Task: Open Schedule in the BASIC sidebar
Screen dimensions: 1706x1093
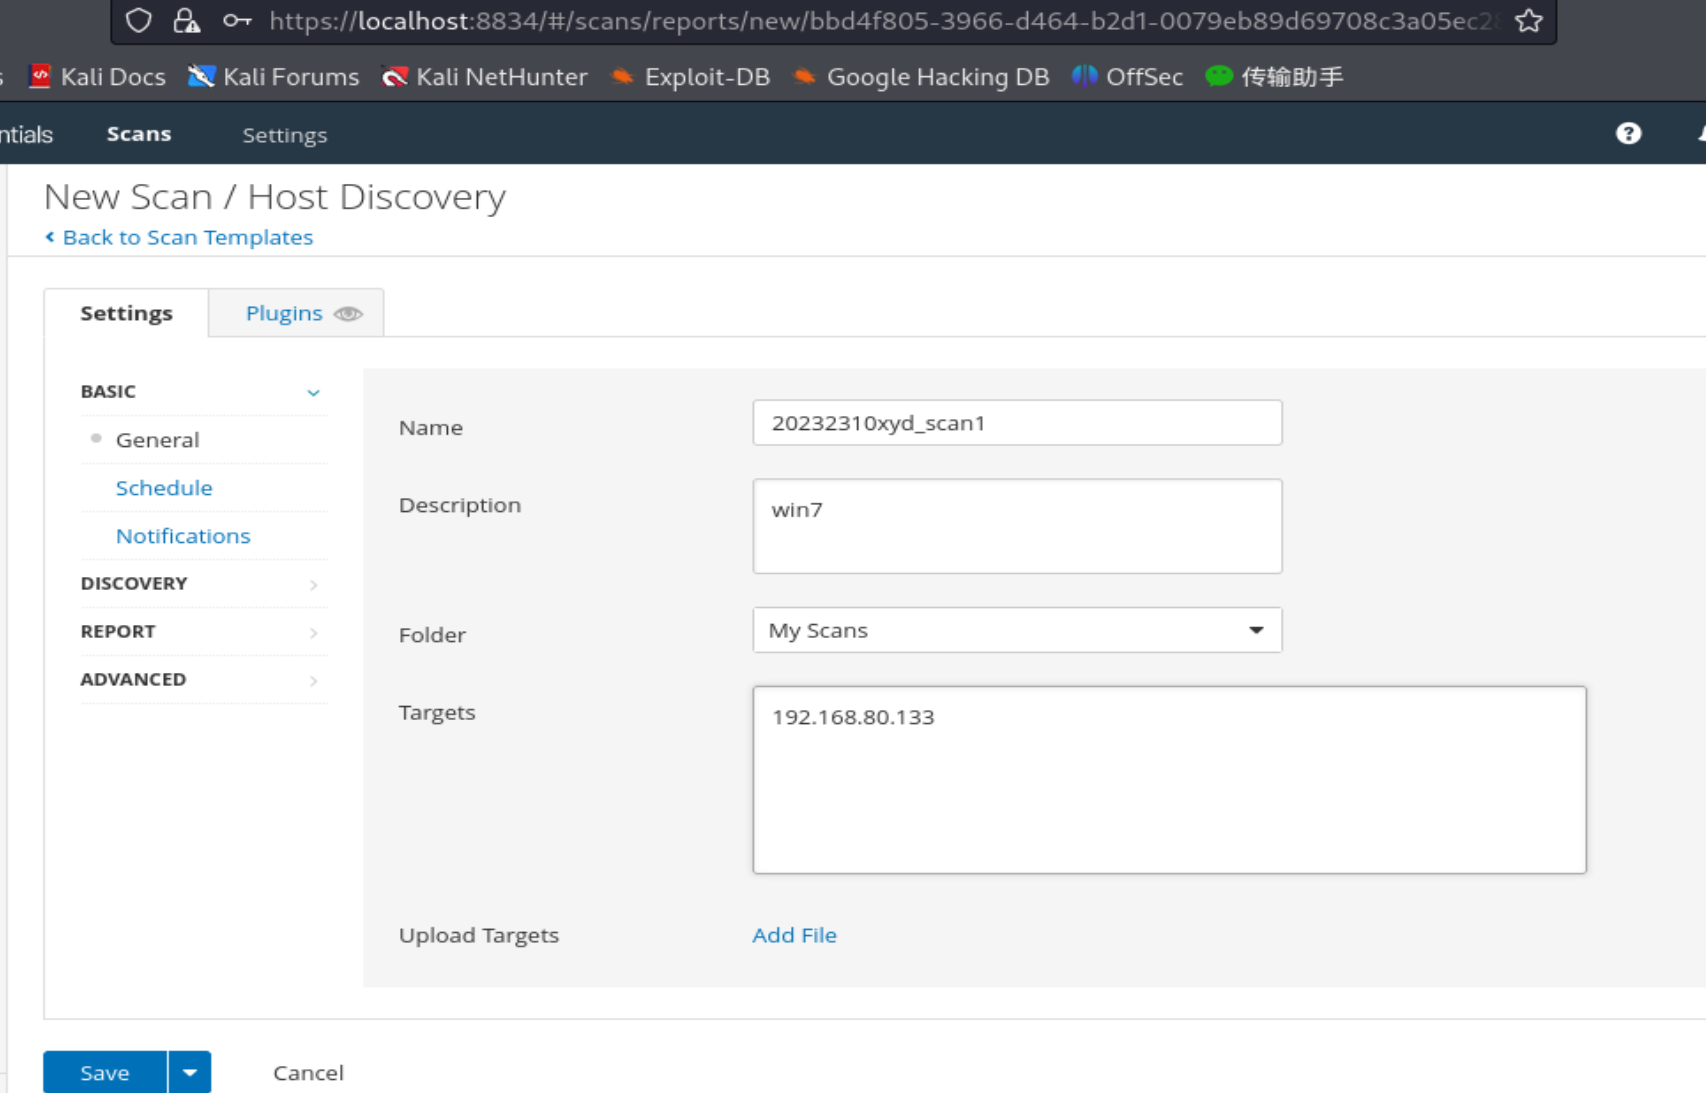Action: pyautogui.click(x=164, y=488)
